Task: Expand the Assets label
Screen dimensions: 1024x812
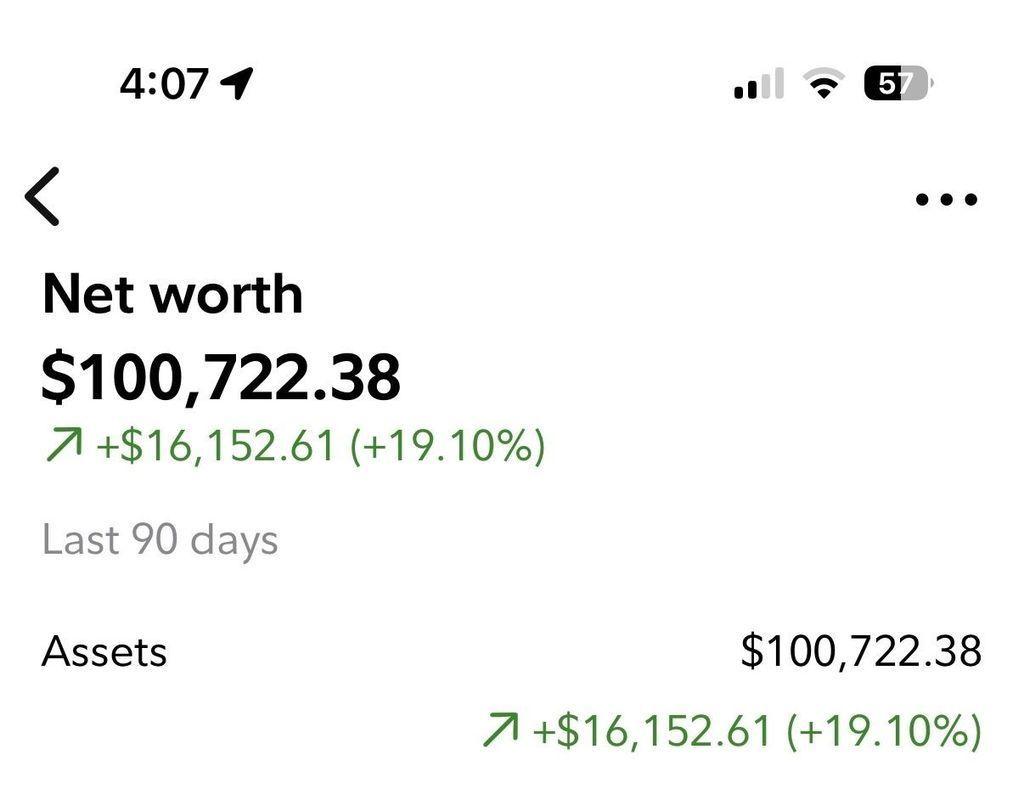Action: click(104, 652)
